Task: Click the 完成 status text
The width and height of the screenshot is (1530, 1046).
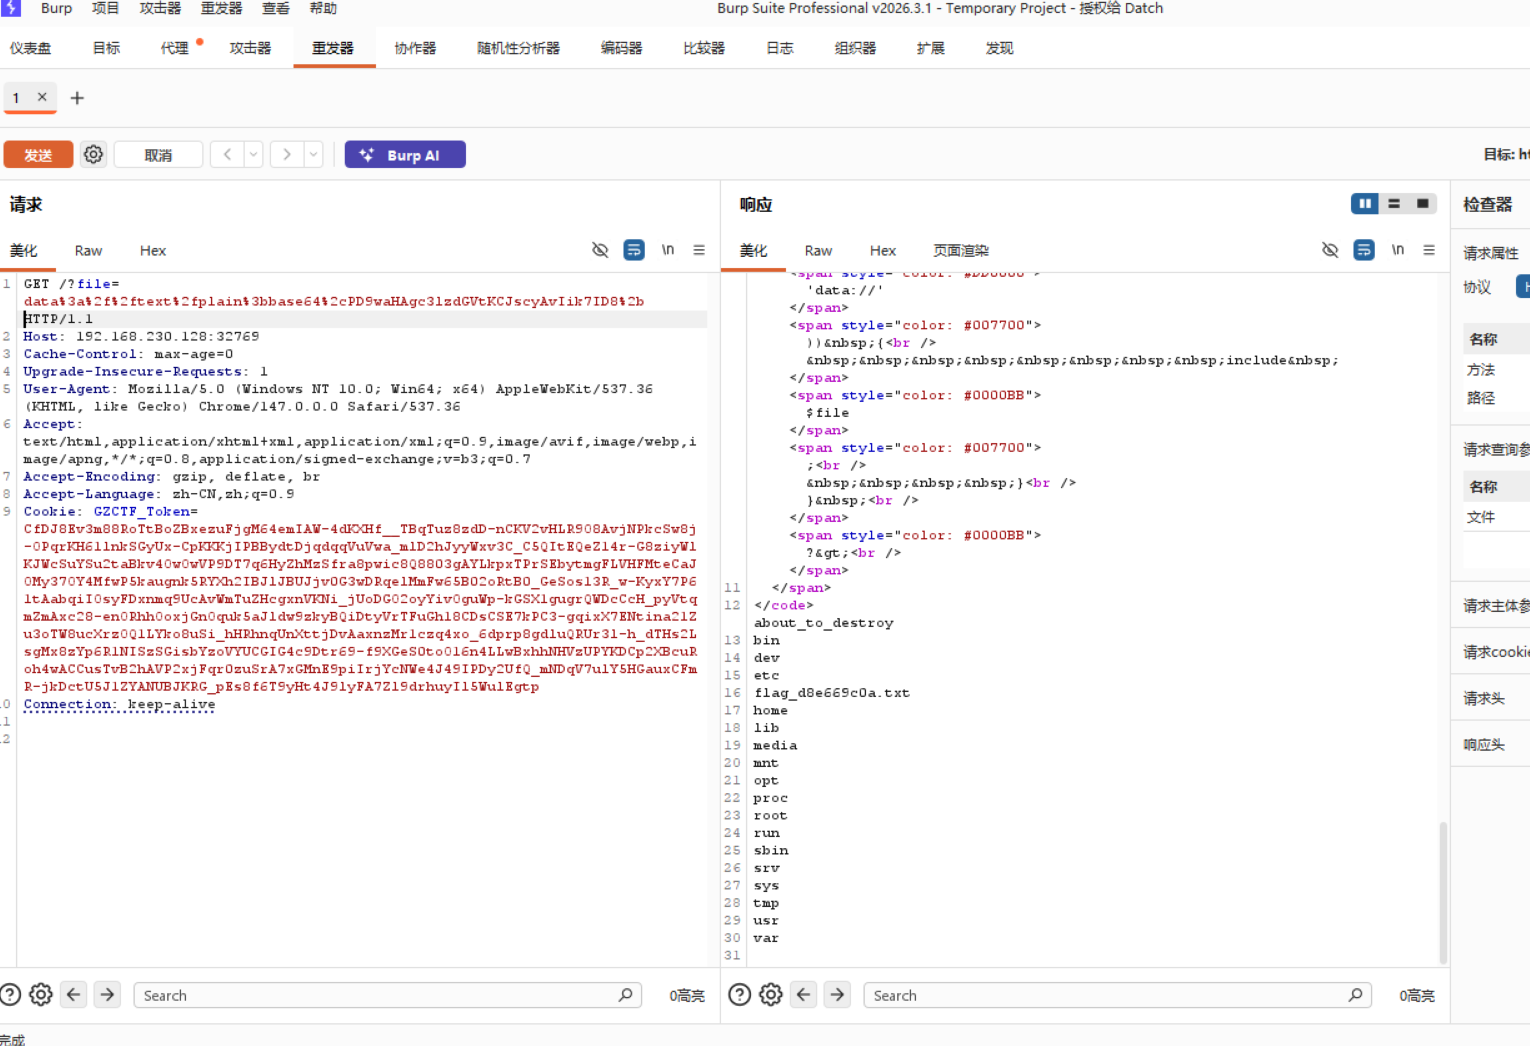Action: coord(12,1038)
